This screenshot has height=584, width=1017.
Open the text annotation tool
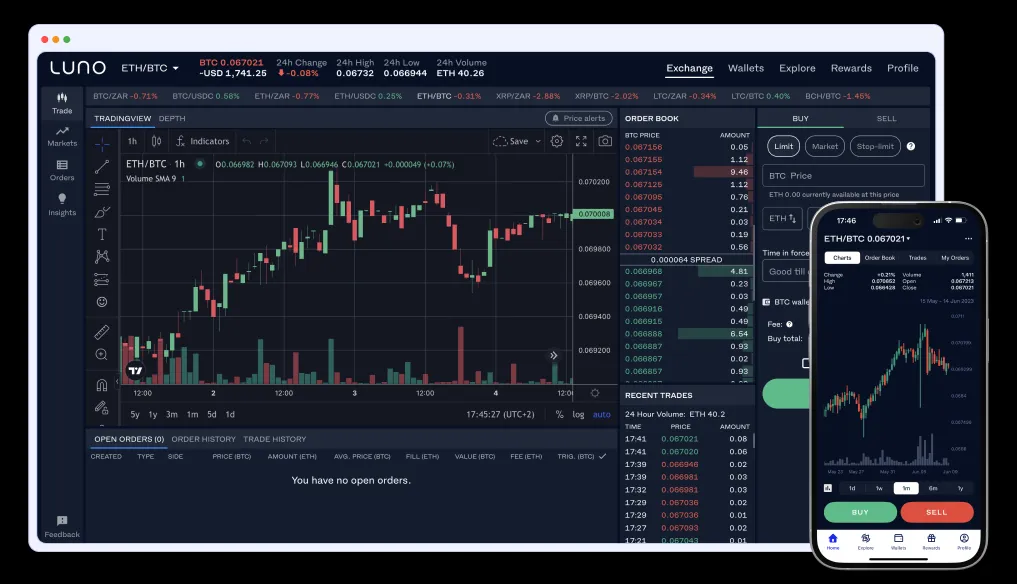click(x=101, y=232)
